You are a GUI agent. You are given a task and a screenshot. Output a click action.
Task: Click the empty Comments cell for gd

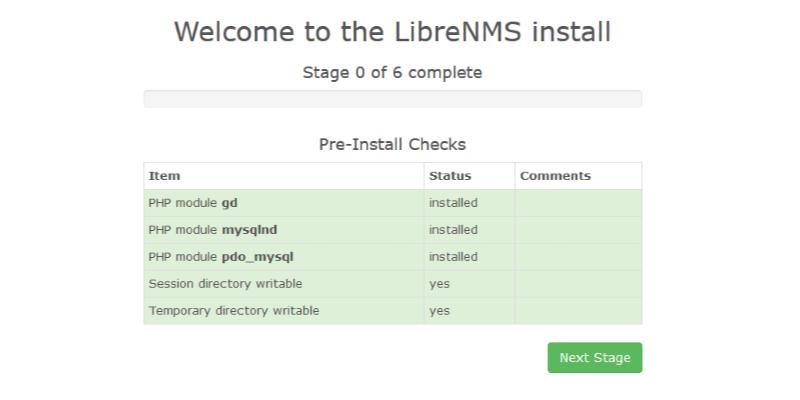click(578, 203)
